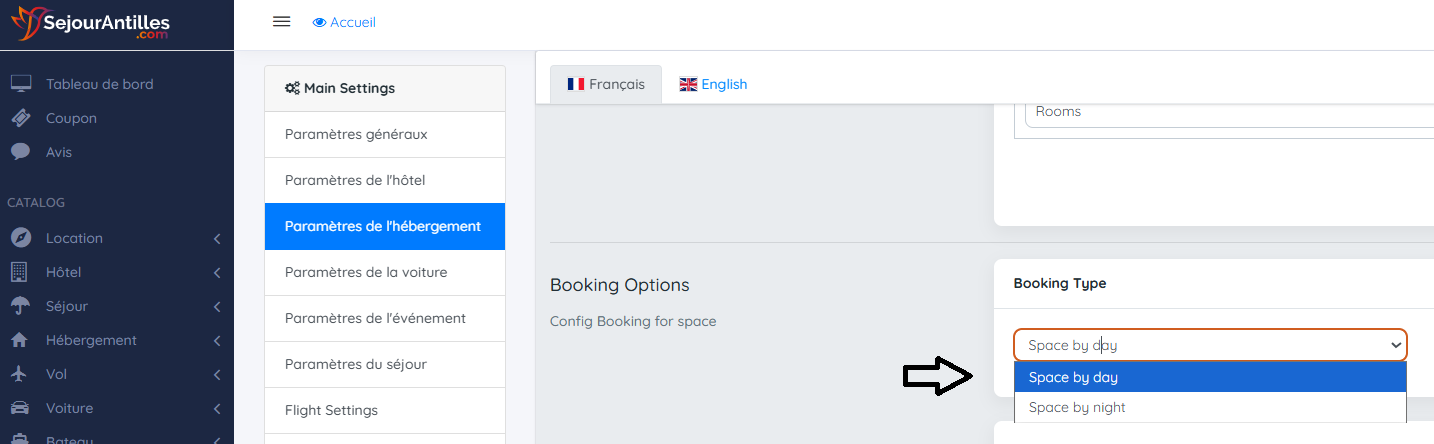
Task: Click the Accueil link
Action: click(x=344, y=22)
